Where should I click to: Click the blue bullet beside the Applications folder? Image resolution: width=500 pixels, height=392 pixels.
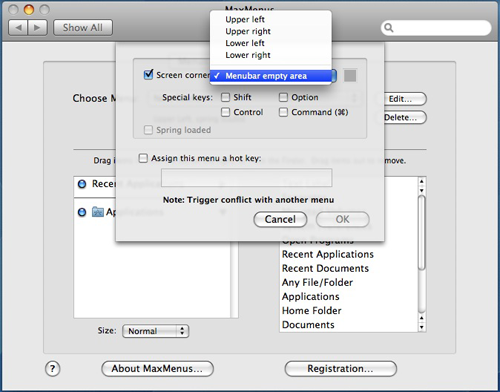[x=82, y=212]
